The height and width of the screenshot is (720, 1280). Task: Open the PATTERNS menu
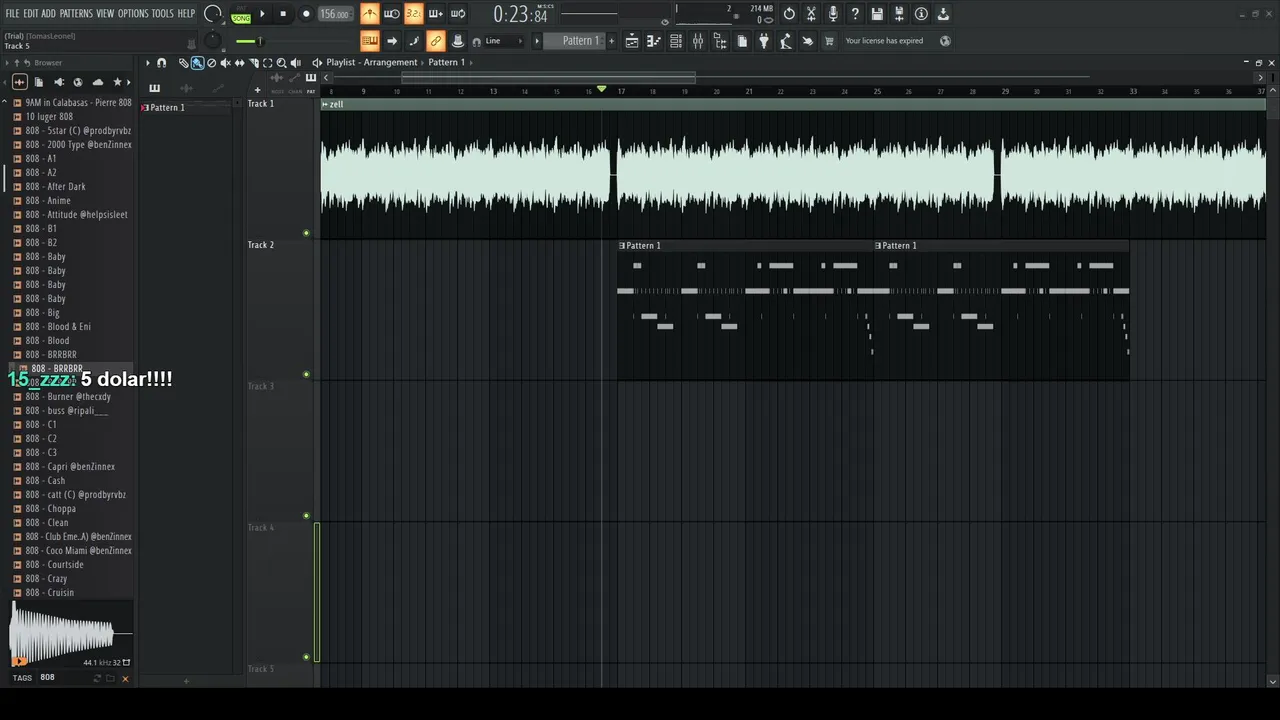[76, 14]
